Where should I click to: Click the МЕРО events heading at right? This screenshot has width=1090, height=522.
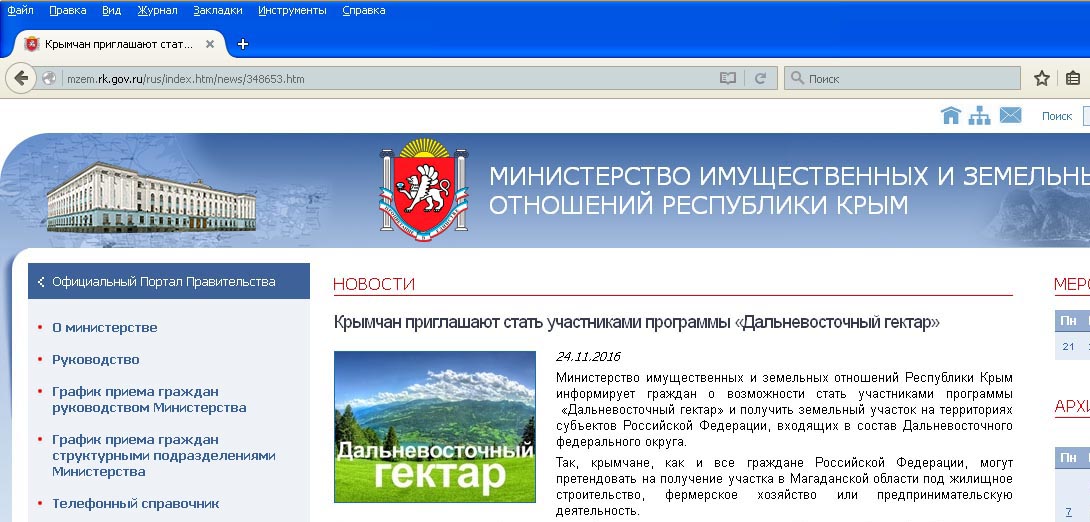click(1072, 284)
